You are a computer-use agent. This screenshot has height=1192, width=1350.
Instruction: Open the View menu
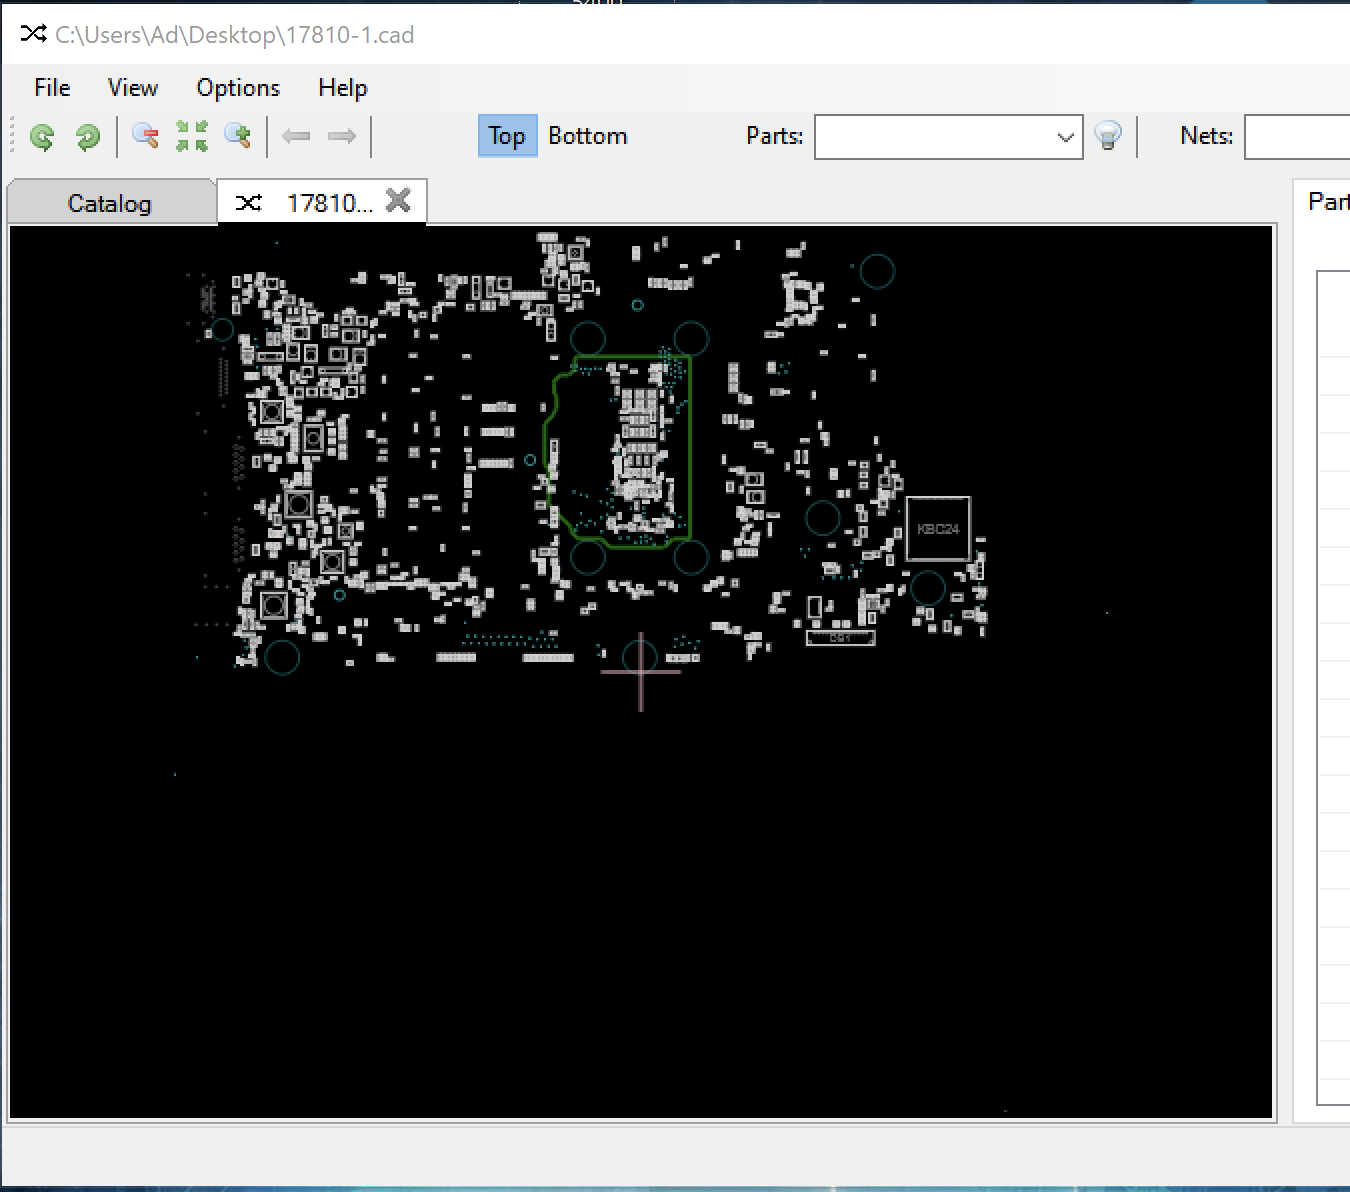tap(133, 88)
